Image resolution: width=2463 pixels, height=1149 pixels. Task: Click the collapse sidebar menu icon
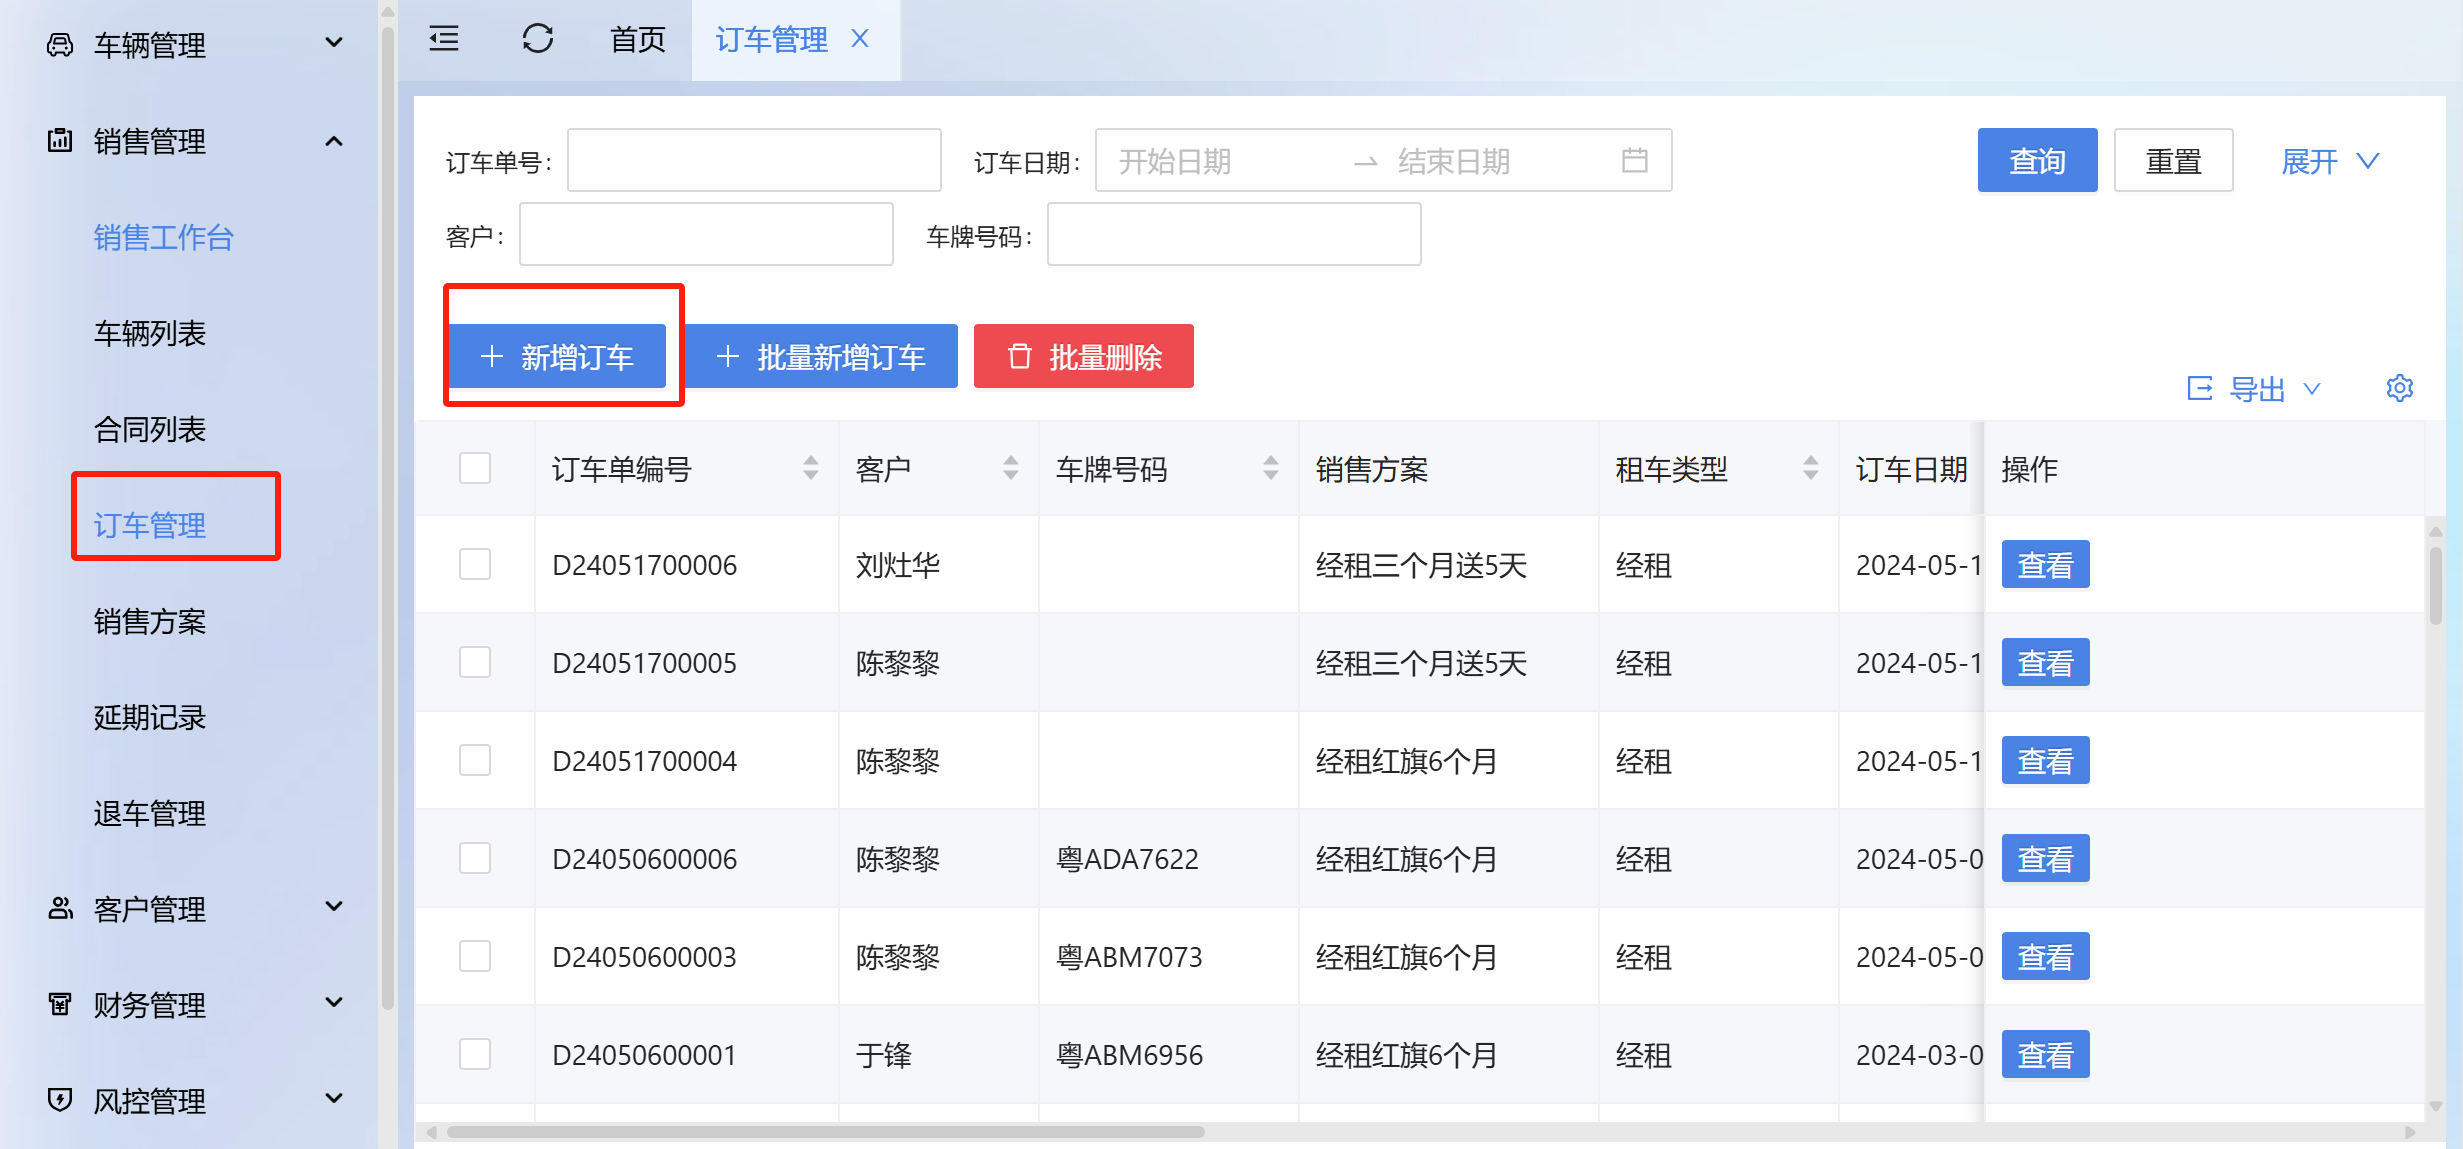tap(444, 39)
